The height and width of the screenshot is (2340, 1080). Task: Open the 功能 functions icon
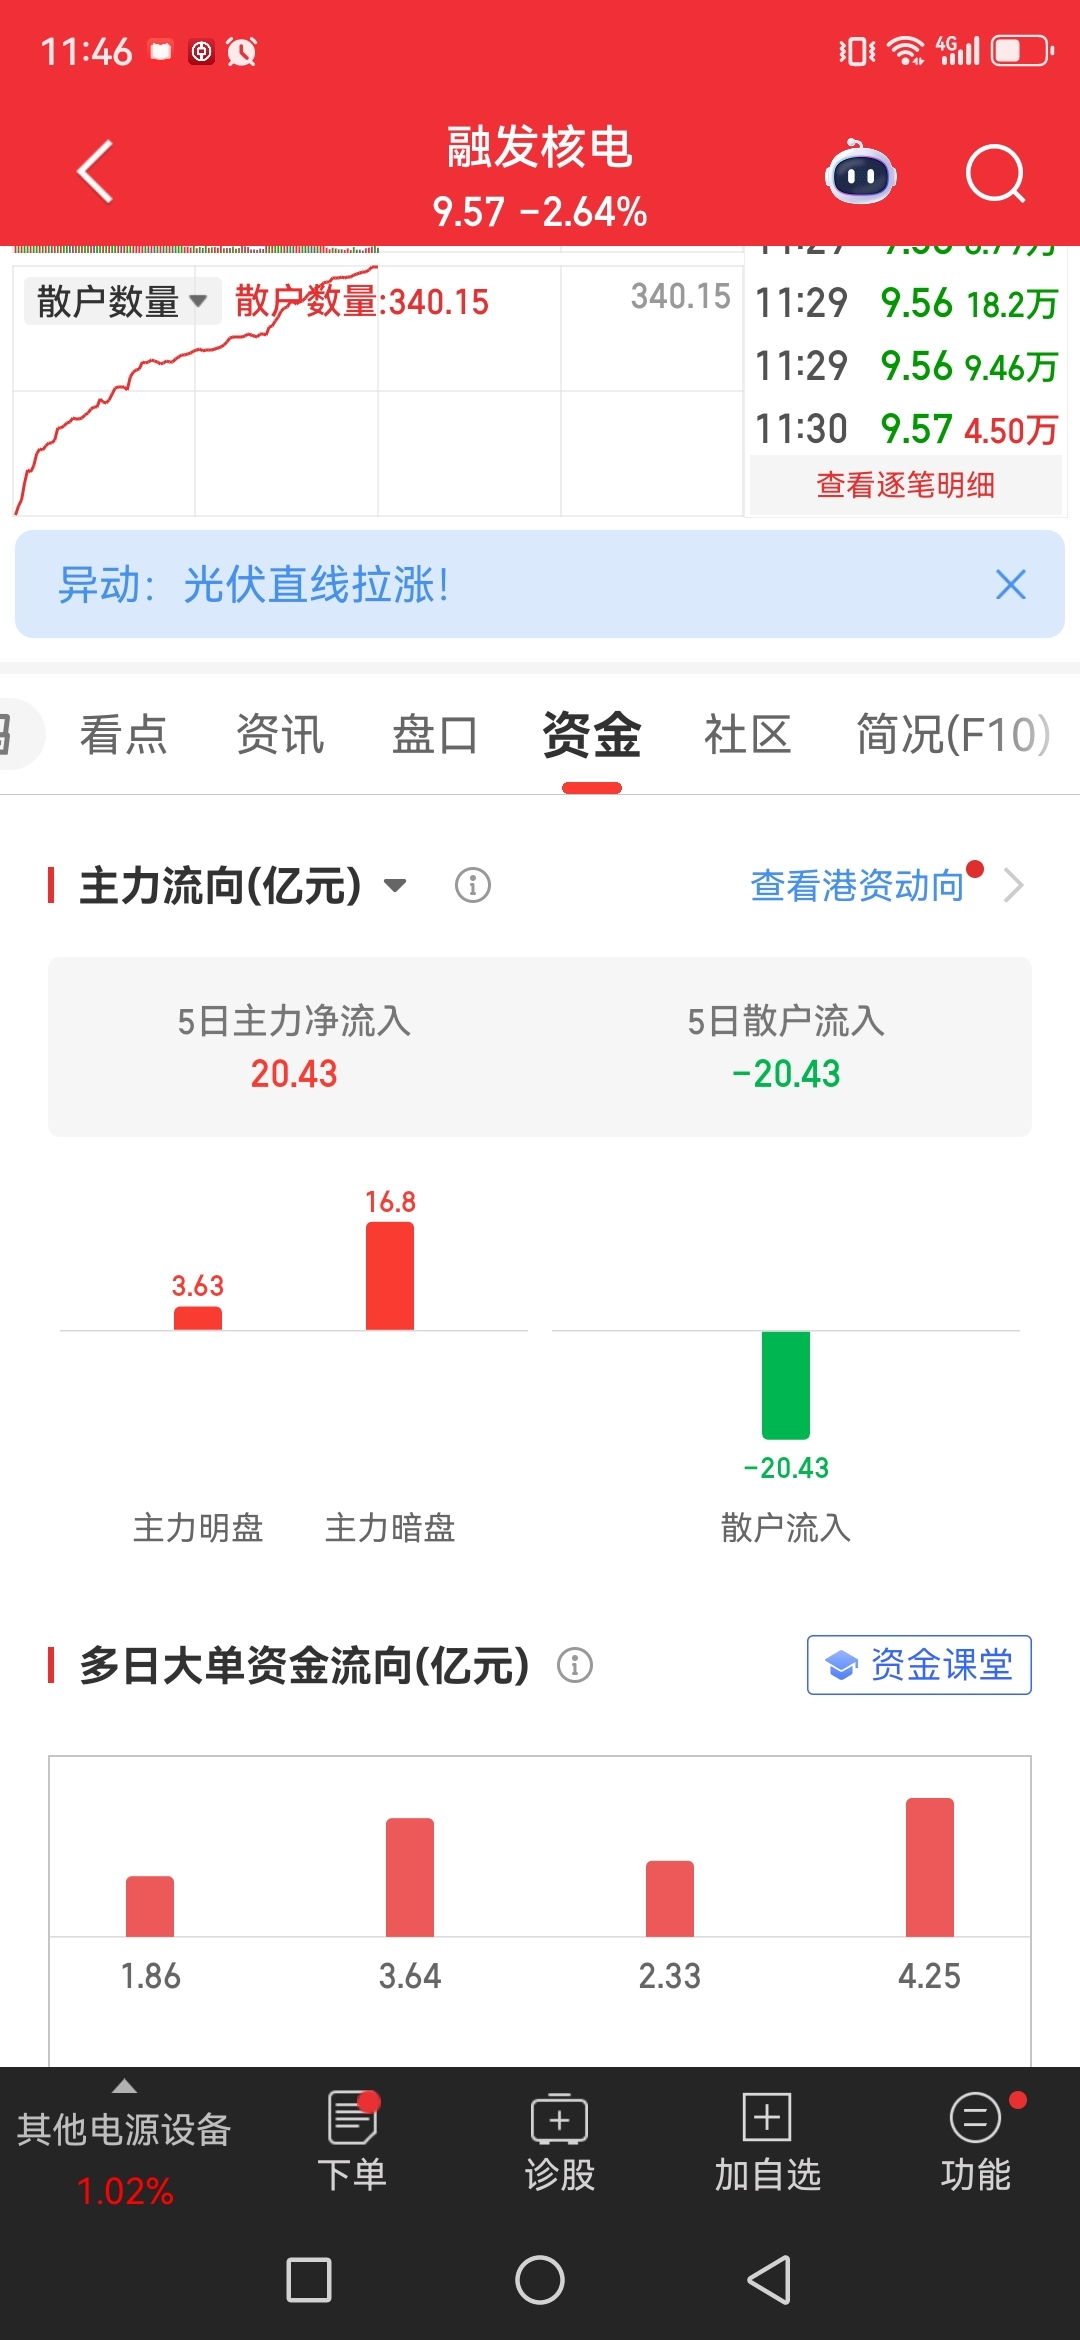(975, 2142)
